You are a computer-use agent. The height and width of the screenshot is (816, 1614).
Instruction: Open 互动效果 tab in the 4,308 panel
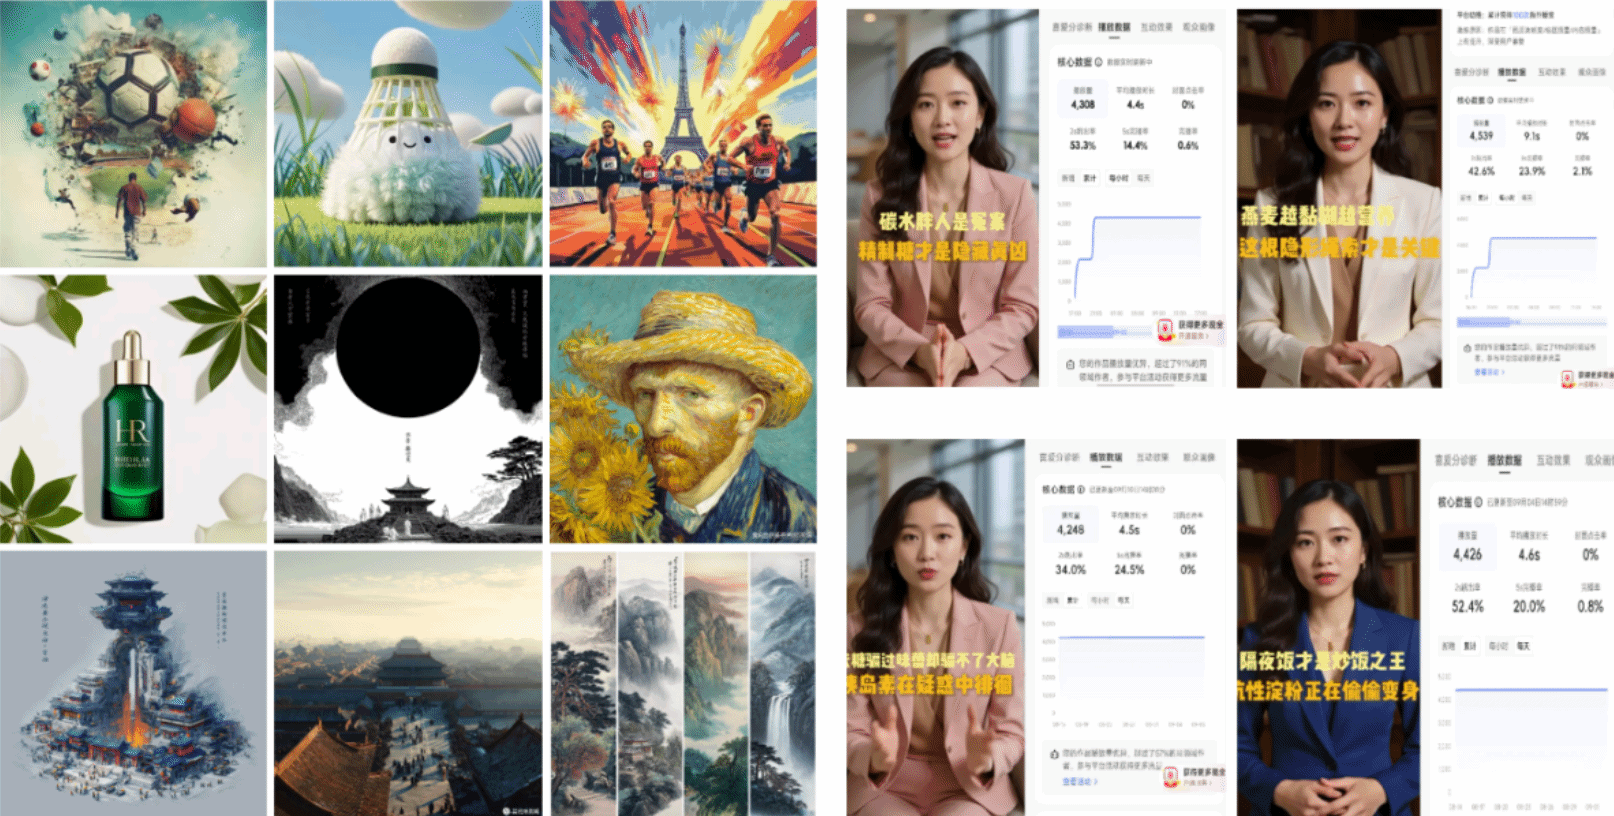(1157, 27)
